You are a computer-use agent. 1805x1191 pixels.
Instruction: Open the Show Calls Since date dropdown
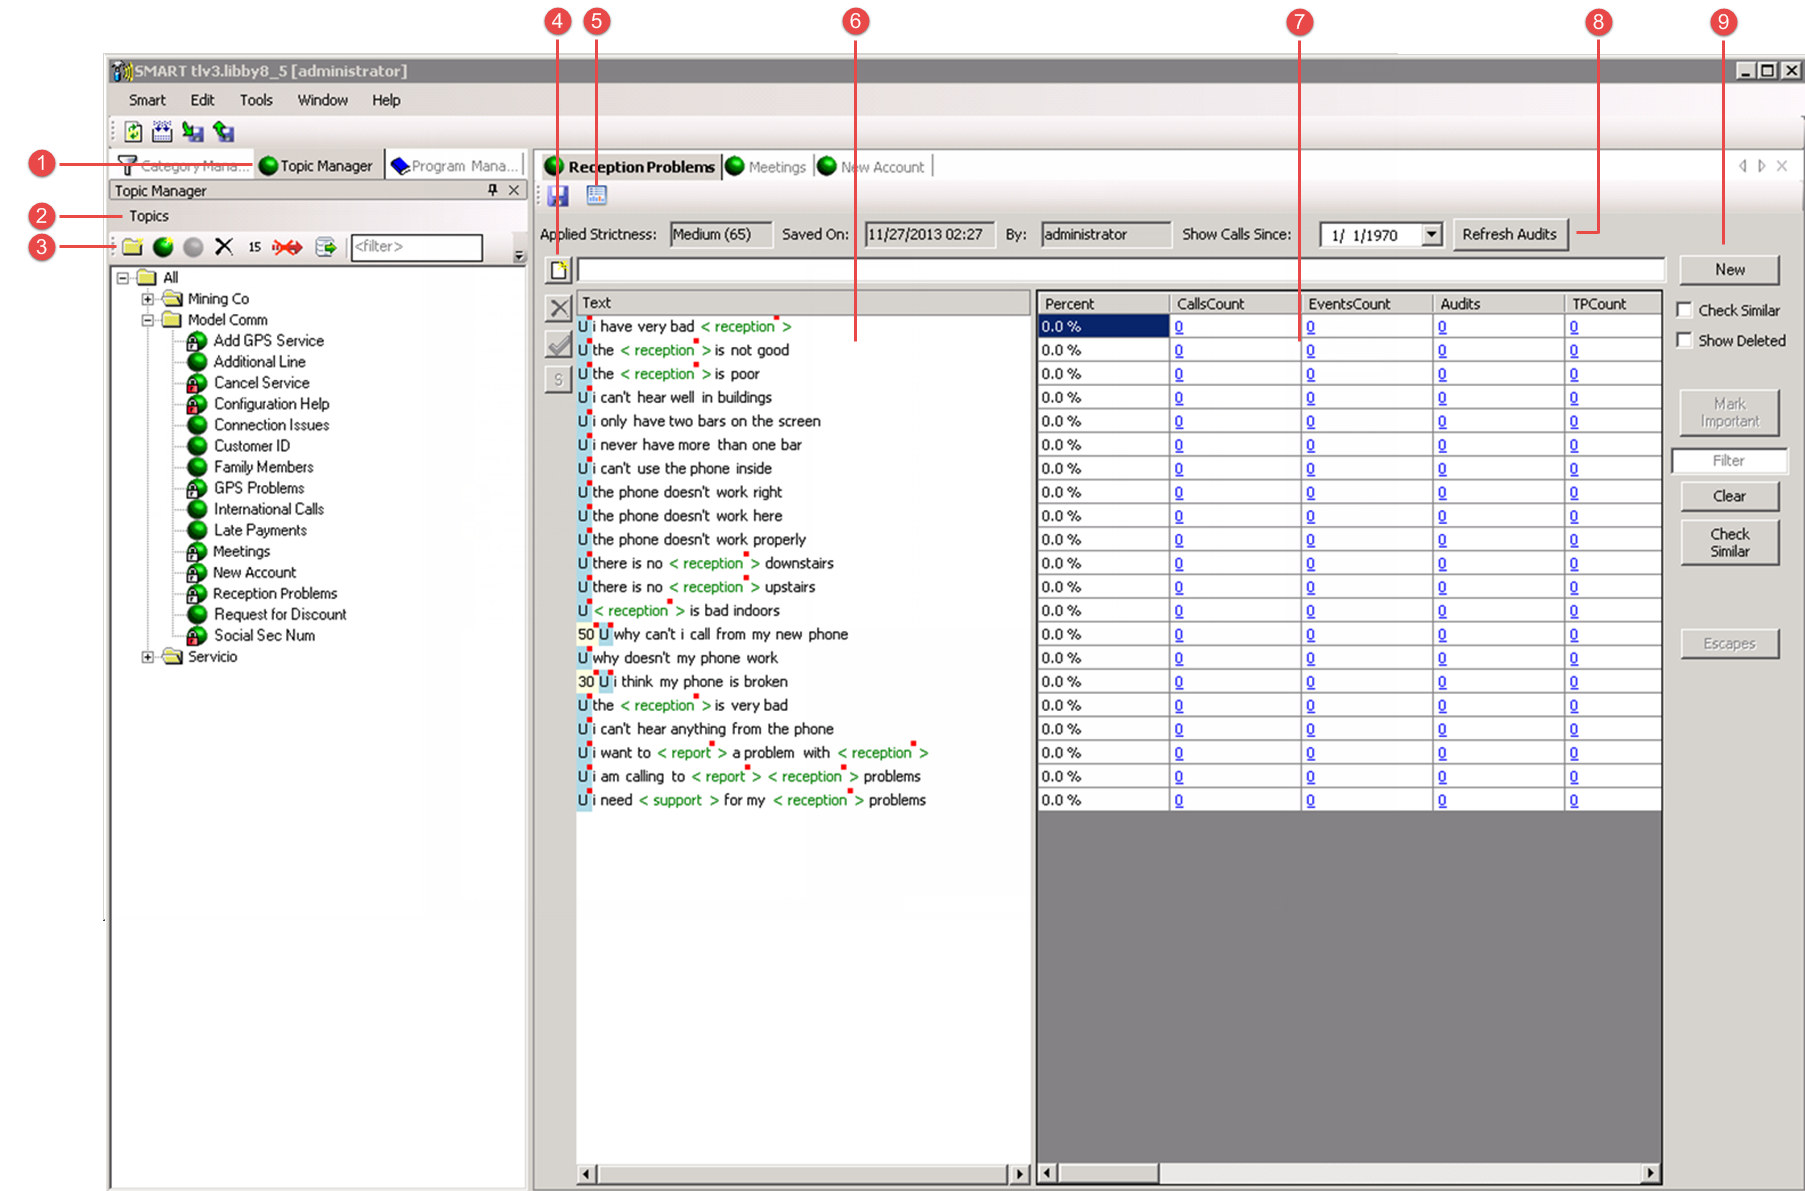coord(1432,235)
